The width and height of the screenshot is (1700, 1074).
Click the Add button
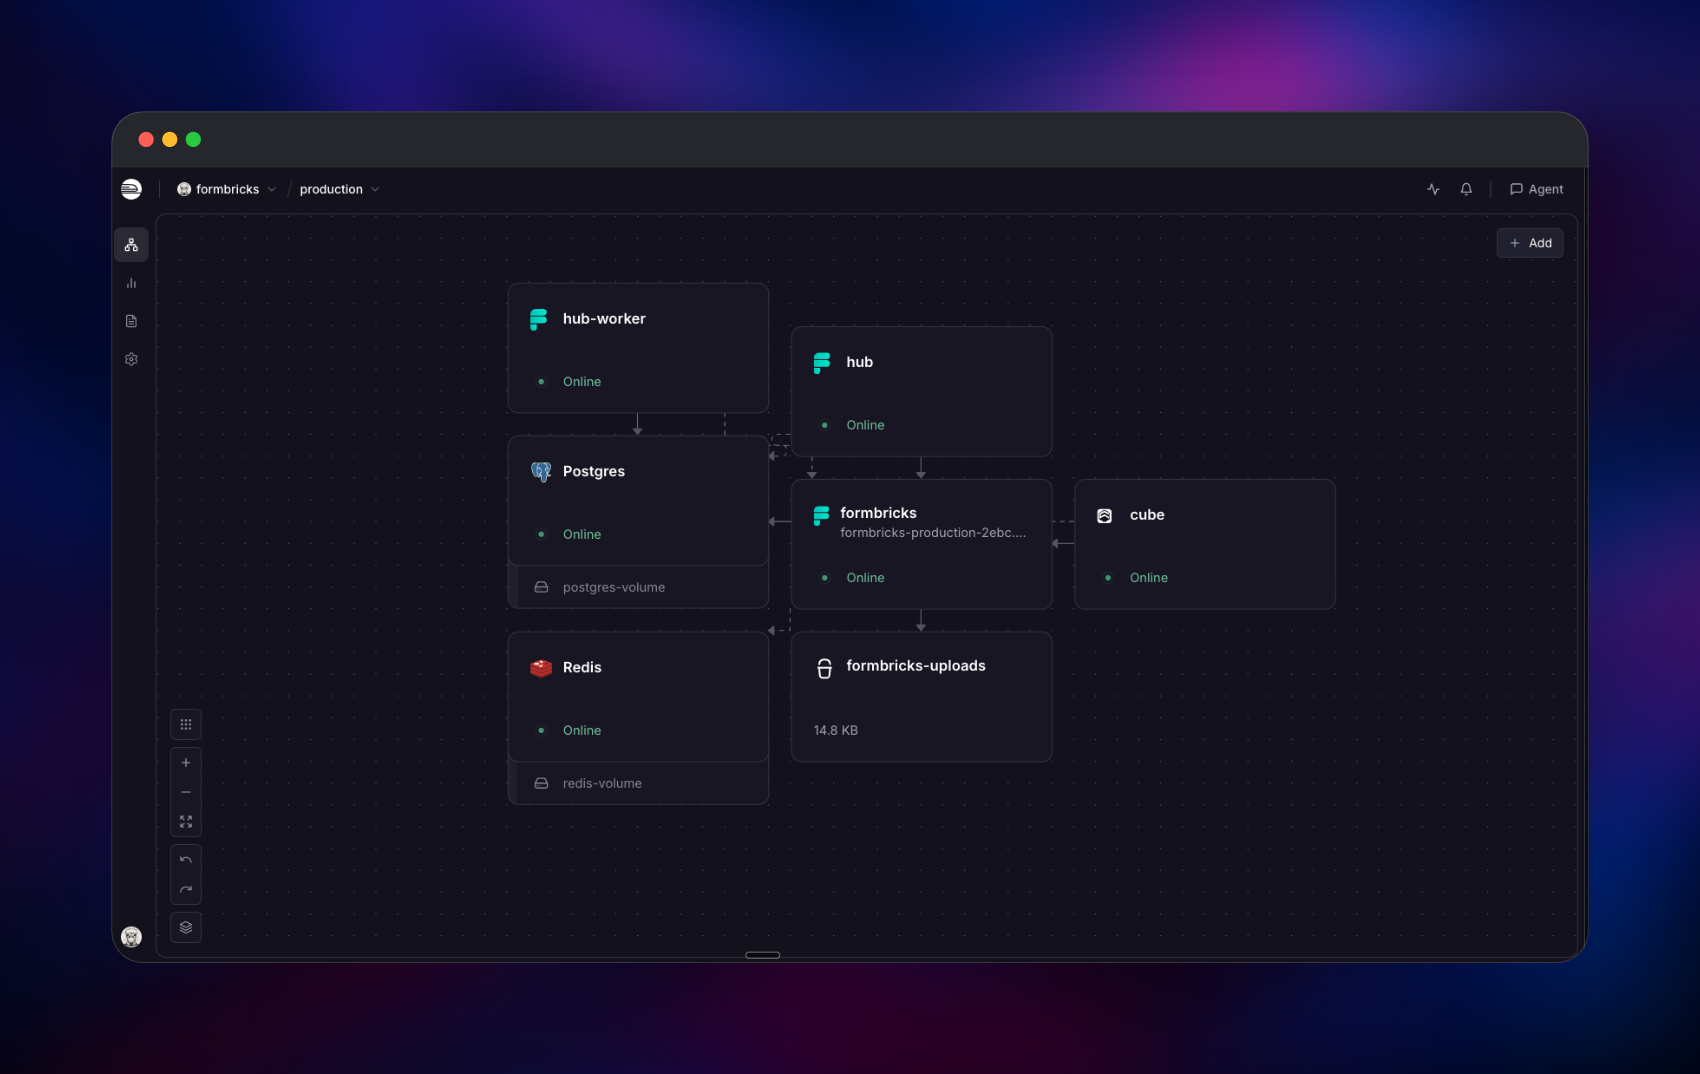click(x=1530, y=243)
